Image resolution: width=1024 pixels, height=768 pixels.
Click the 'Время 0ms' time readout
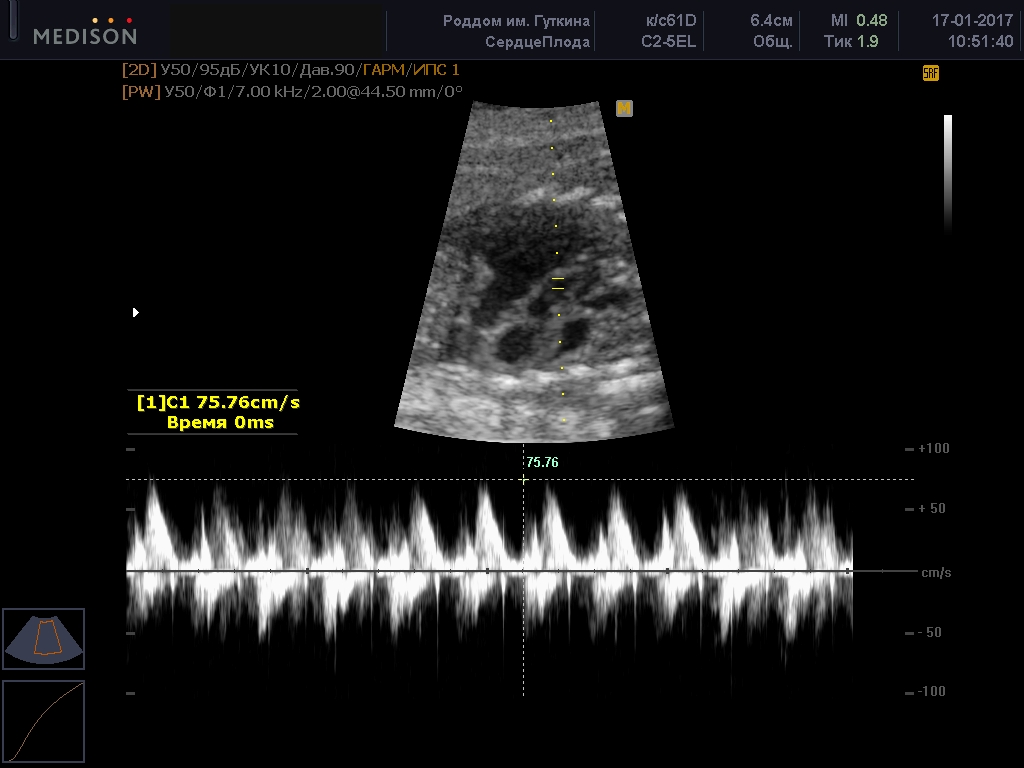(x=220, y=423)
